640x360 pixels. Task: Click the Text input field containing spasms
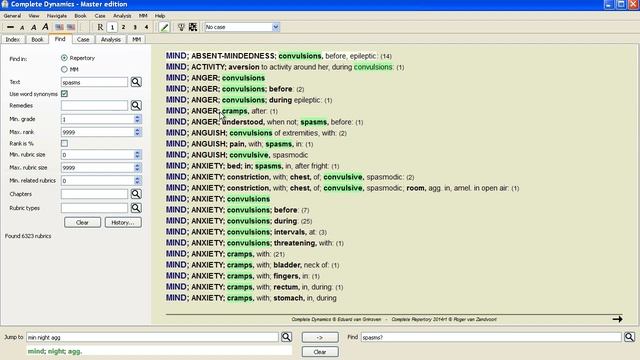coord(94,82)
